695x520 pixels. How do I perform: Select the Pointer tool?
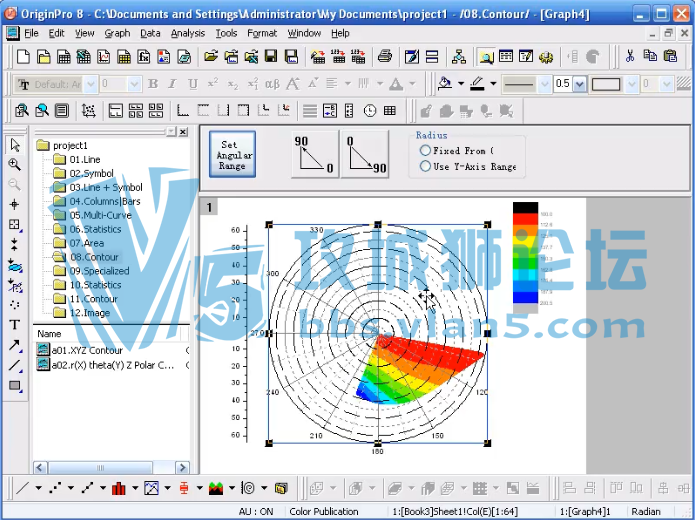(x=15, y=145)
